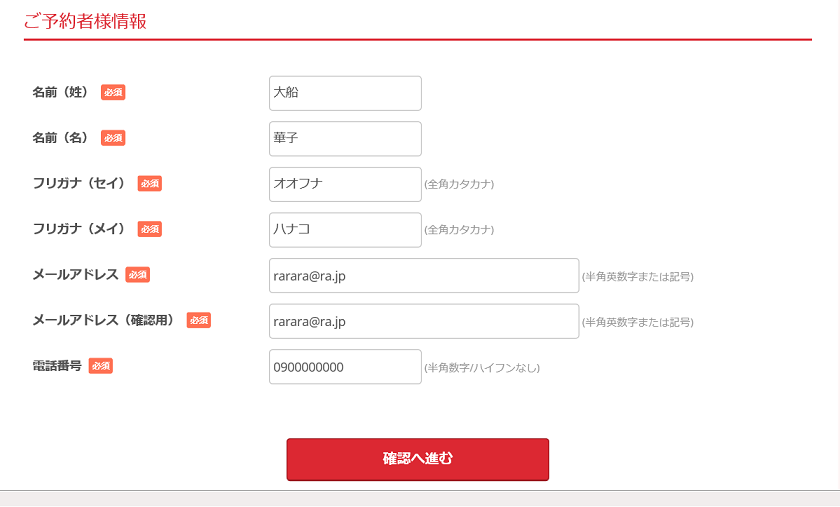
Task: Click the 半角数字/ハイフンなし hint text
Action: (482, 368)
